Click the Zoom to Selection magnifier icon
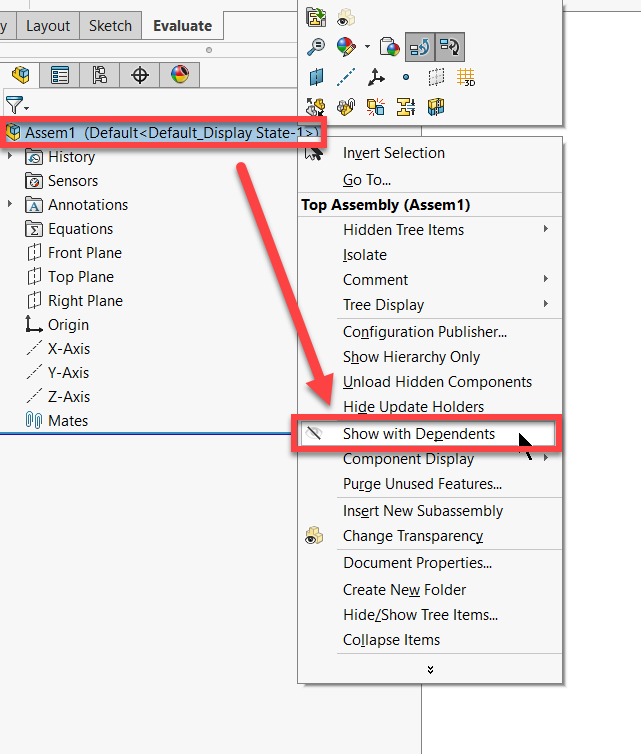 click(317, 46)
